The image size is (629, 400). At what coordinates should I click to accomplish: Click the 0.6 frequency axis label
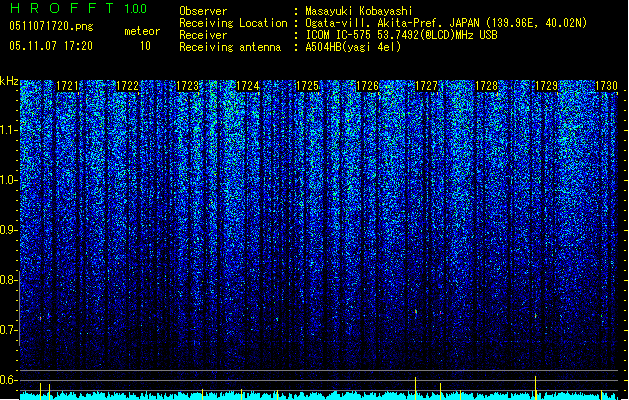click(x=9, y=380)
